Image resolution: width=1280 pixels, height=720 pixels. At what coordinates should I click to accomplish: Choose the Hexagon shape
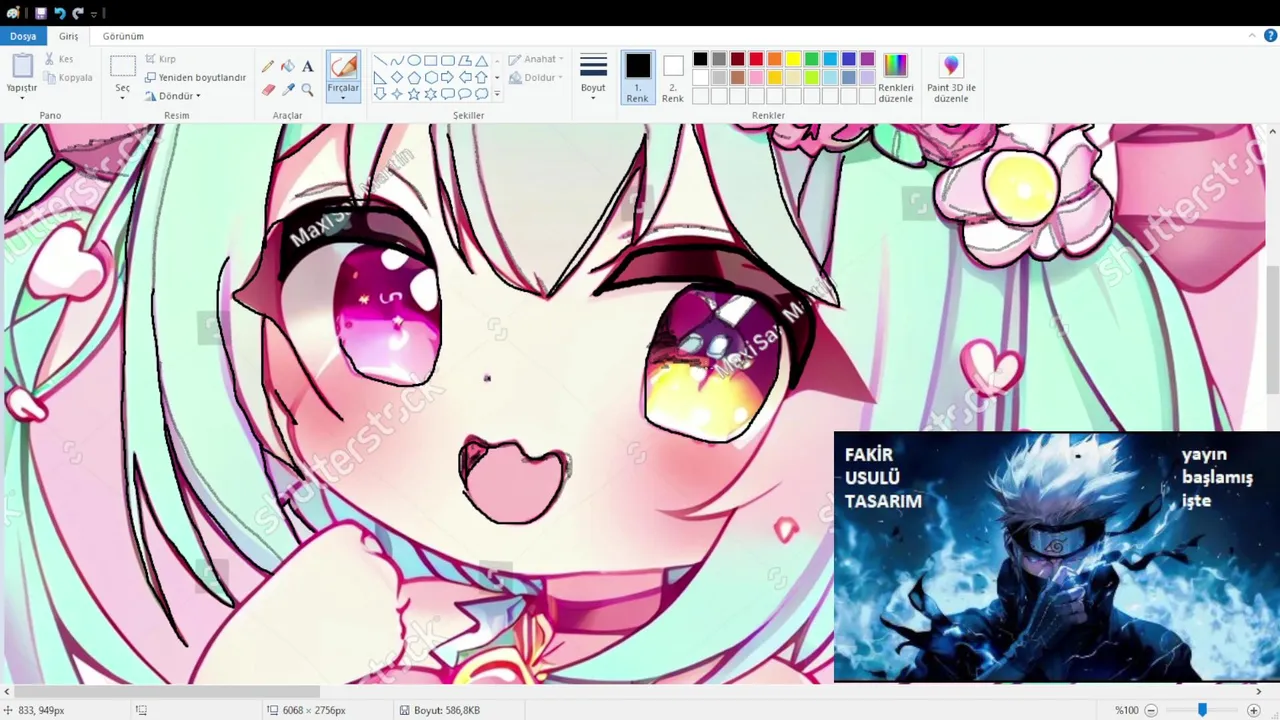pyautogui.click(x=431, y=77)
